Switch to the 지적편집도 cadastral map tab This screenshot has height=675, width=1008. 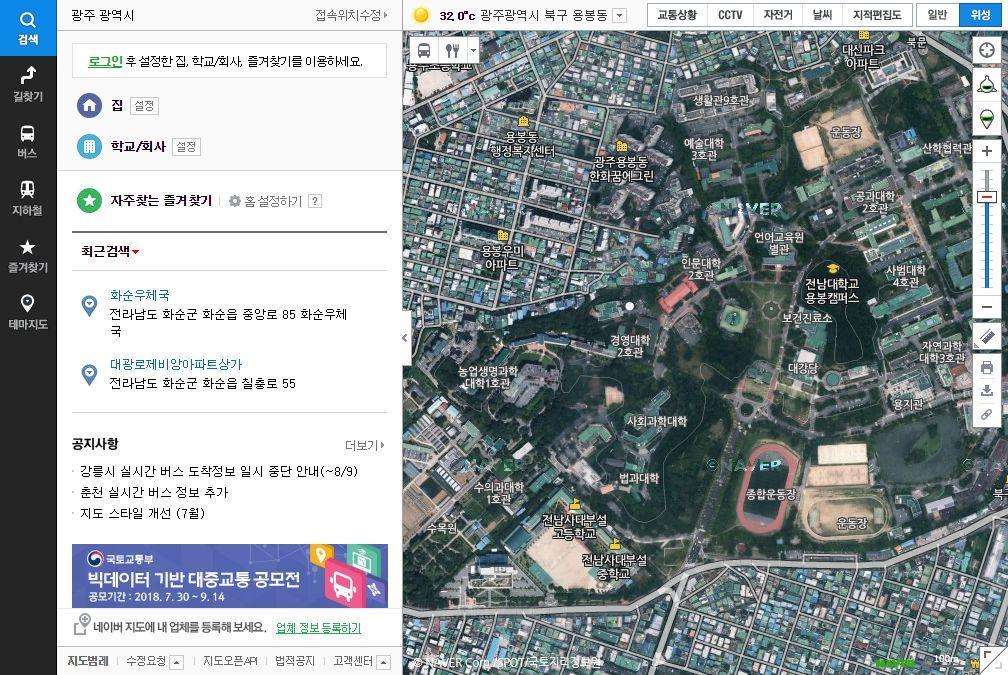pos(886,15)
